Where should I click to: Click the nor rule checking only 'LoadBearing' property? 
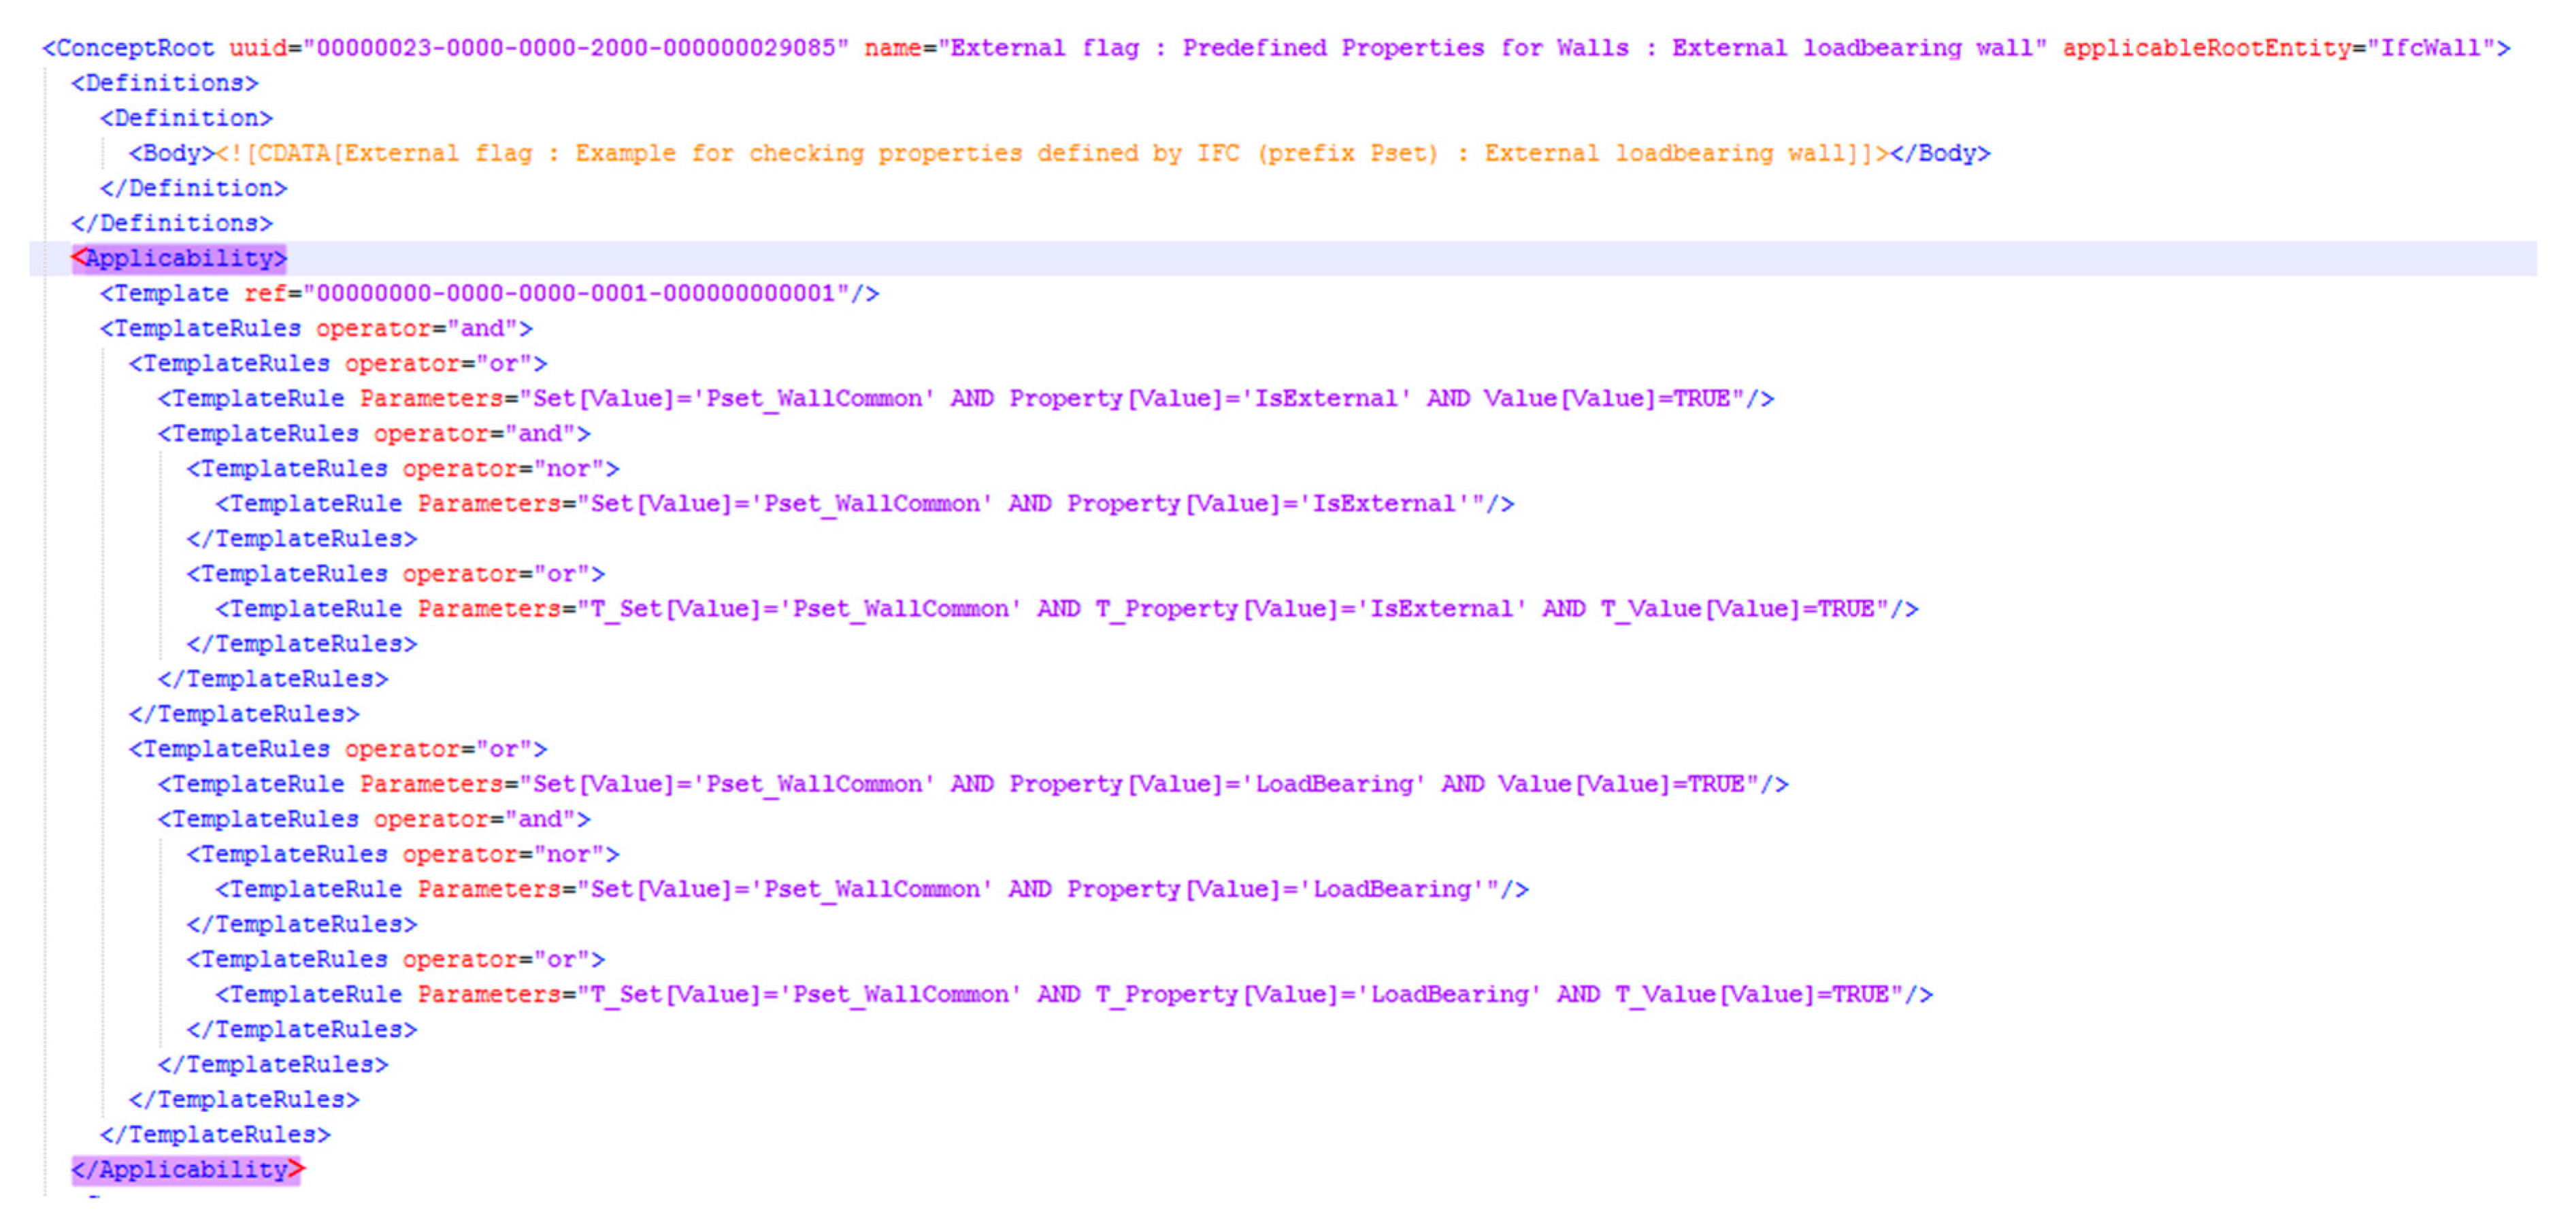pos(872,889)
